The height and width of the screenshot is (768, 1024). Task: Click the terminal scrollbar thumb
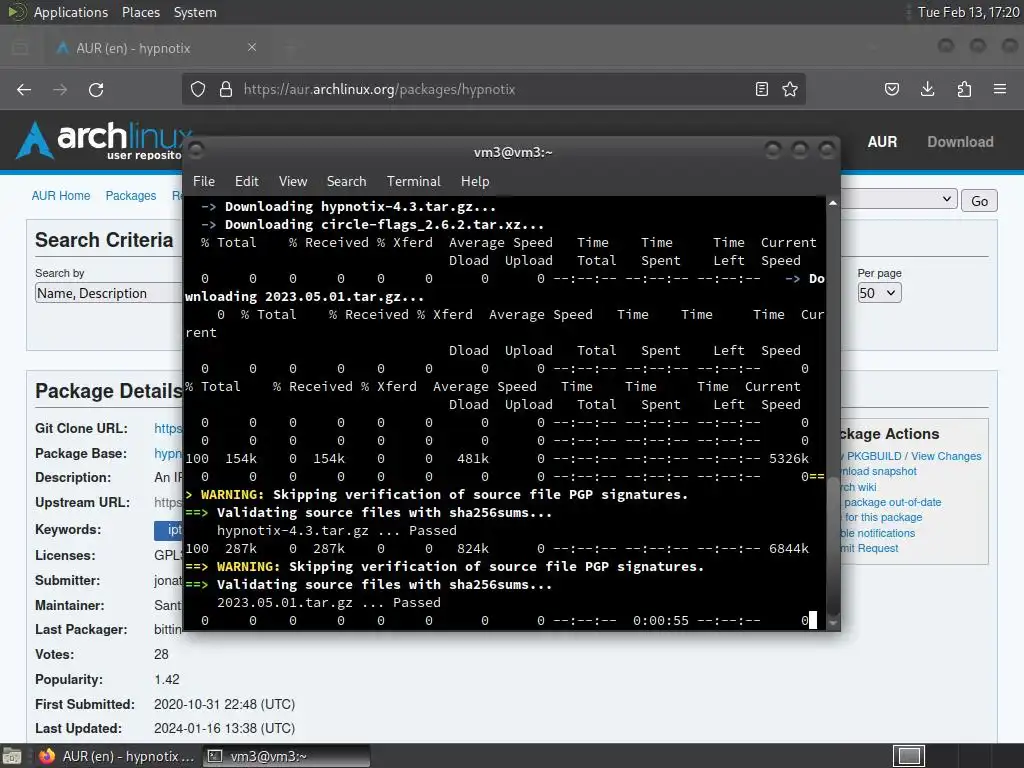coord(833,545)
